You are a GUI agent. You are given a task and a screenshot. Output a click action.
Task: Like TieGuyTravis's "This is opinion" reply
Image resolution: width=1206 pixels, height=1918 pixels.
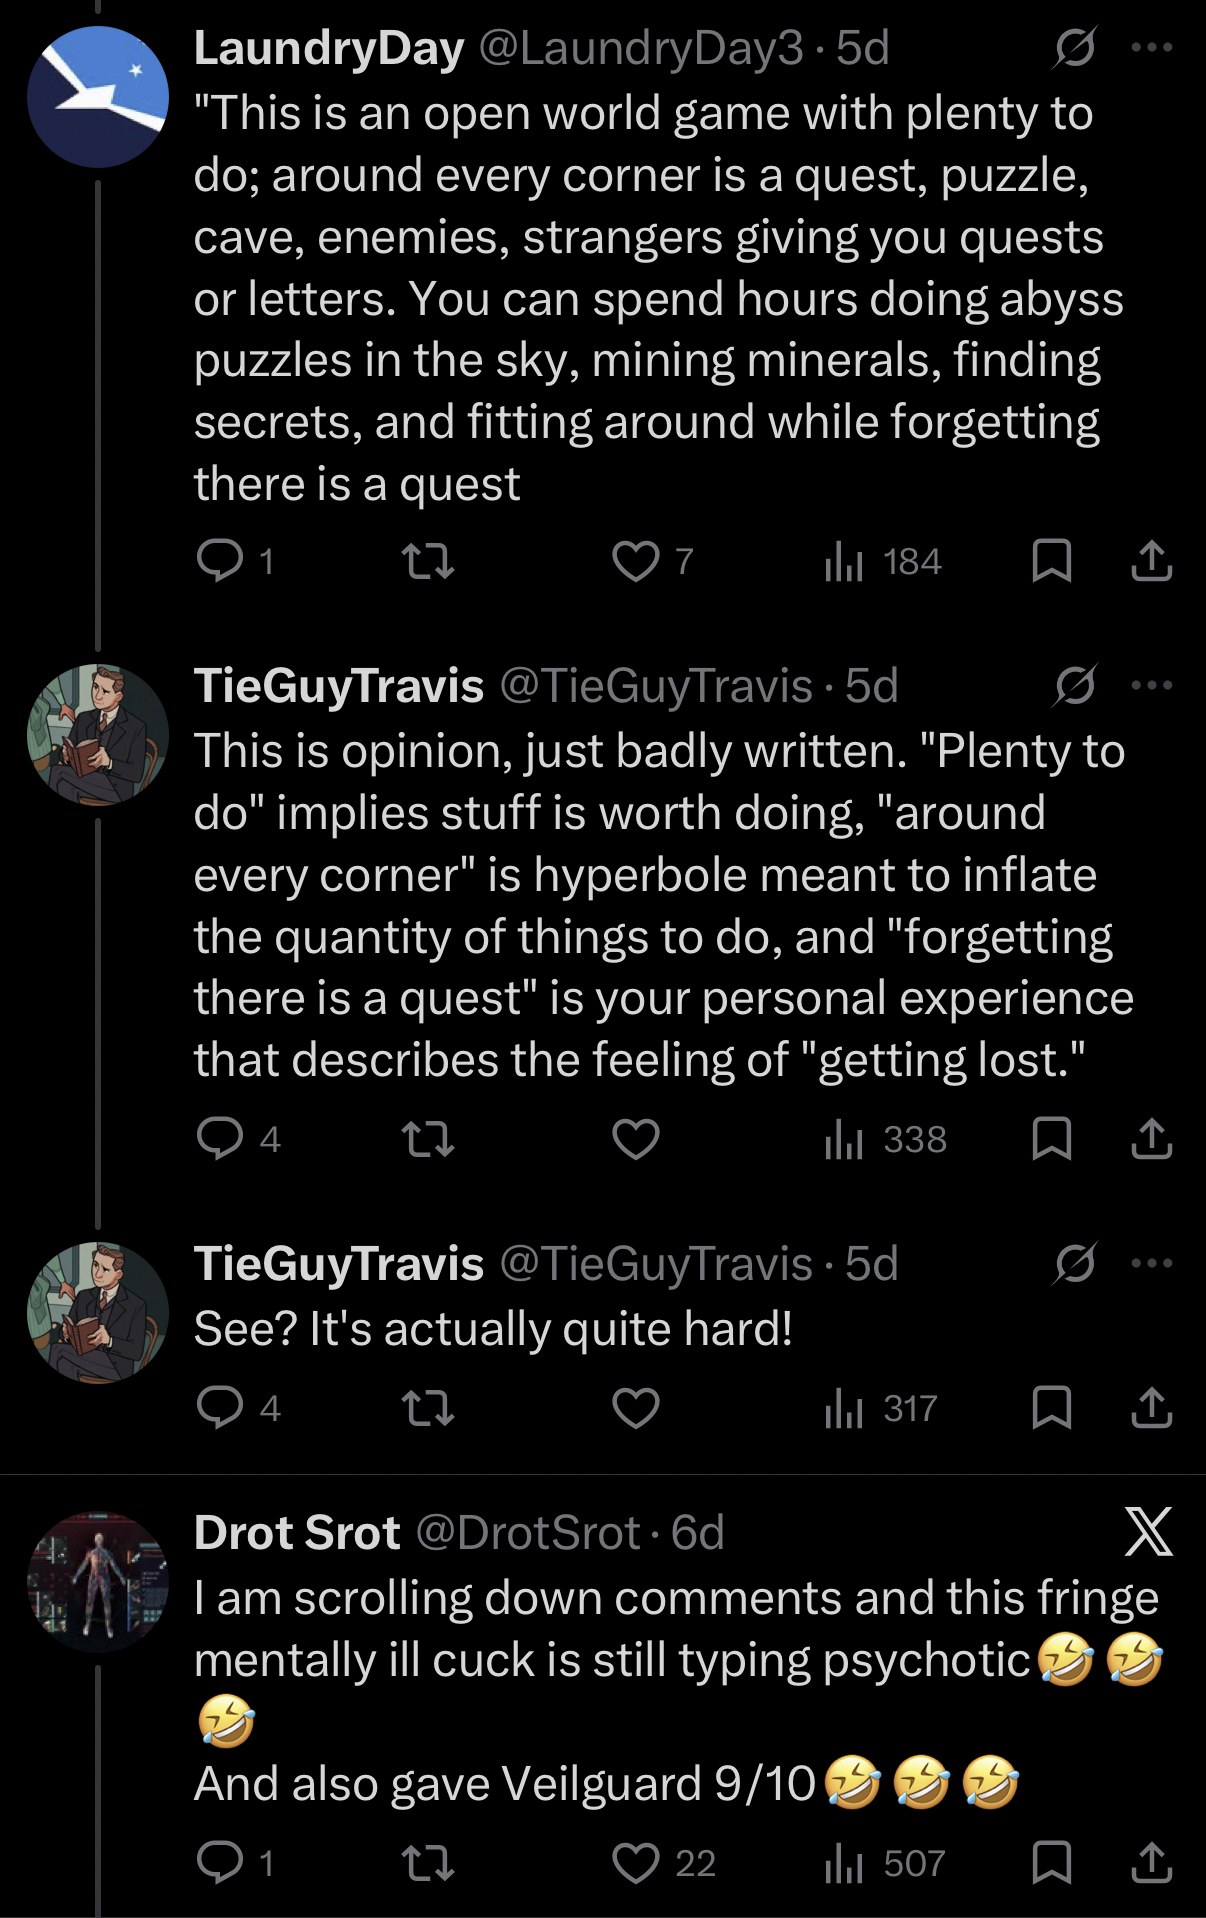click(636, 1139)
